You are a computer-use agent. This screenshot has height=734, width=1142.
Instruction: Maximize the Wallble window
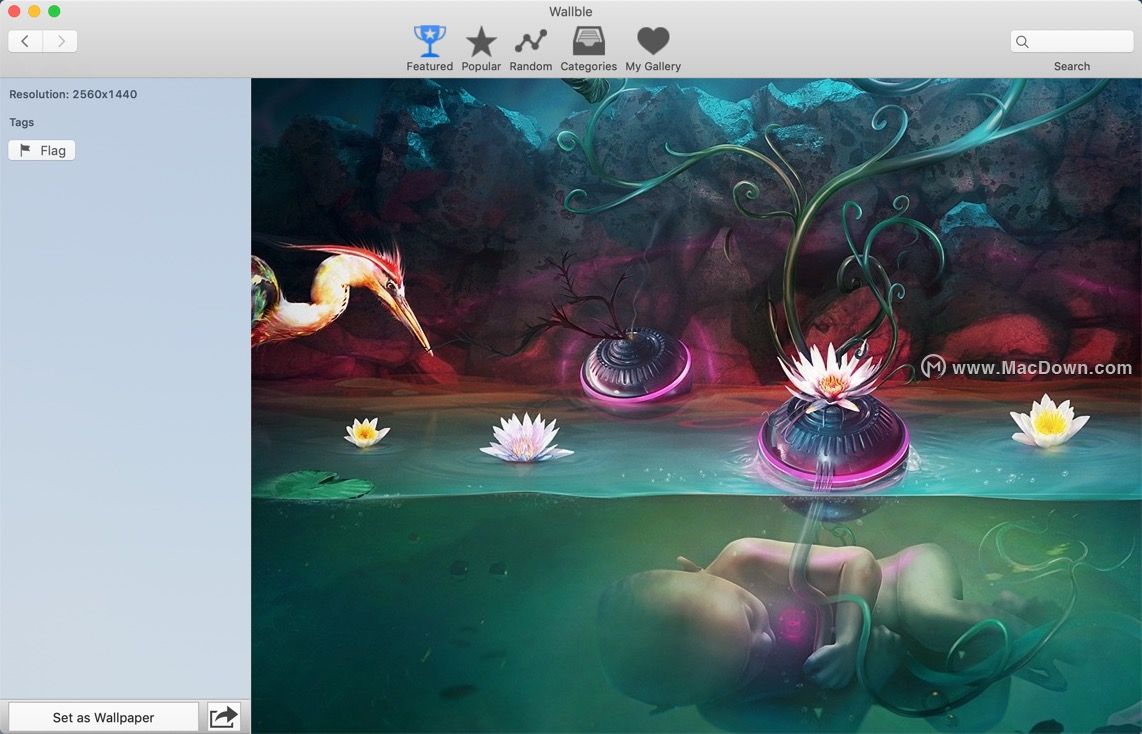tap(54, 11)
